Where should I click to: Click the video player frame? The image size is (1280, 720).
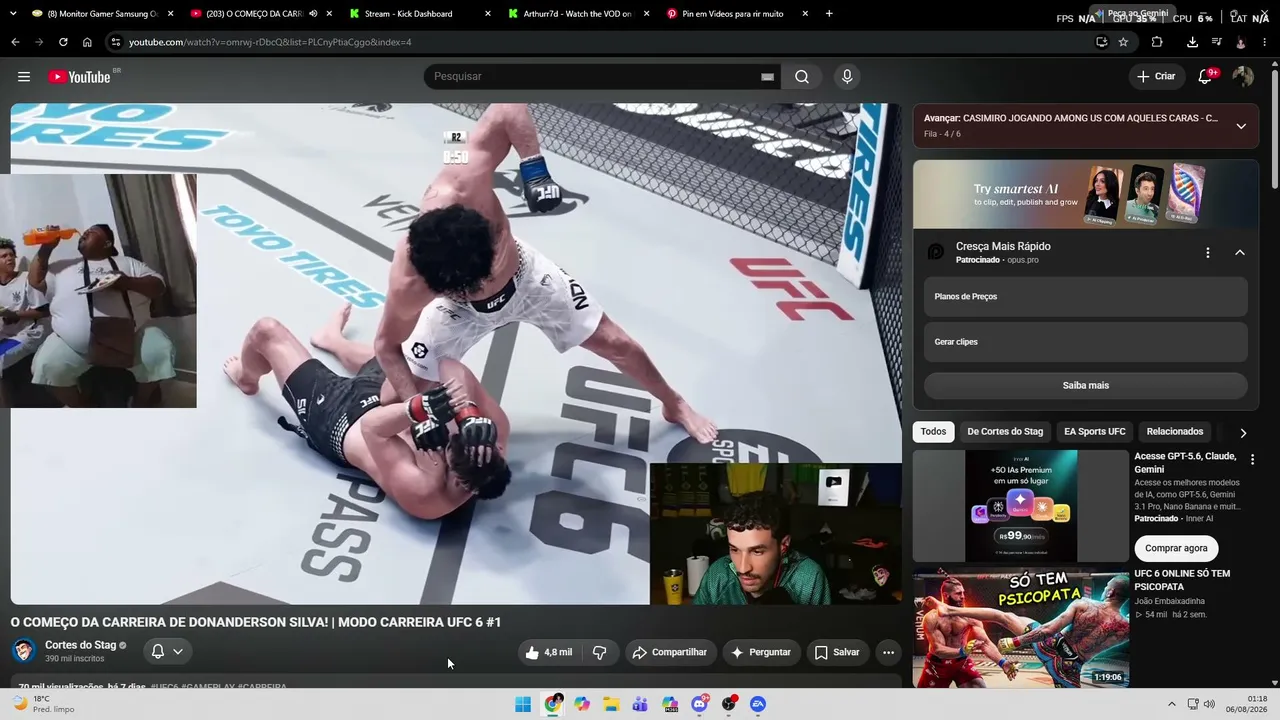[456, 354]
